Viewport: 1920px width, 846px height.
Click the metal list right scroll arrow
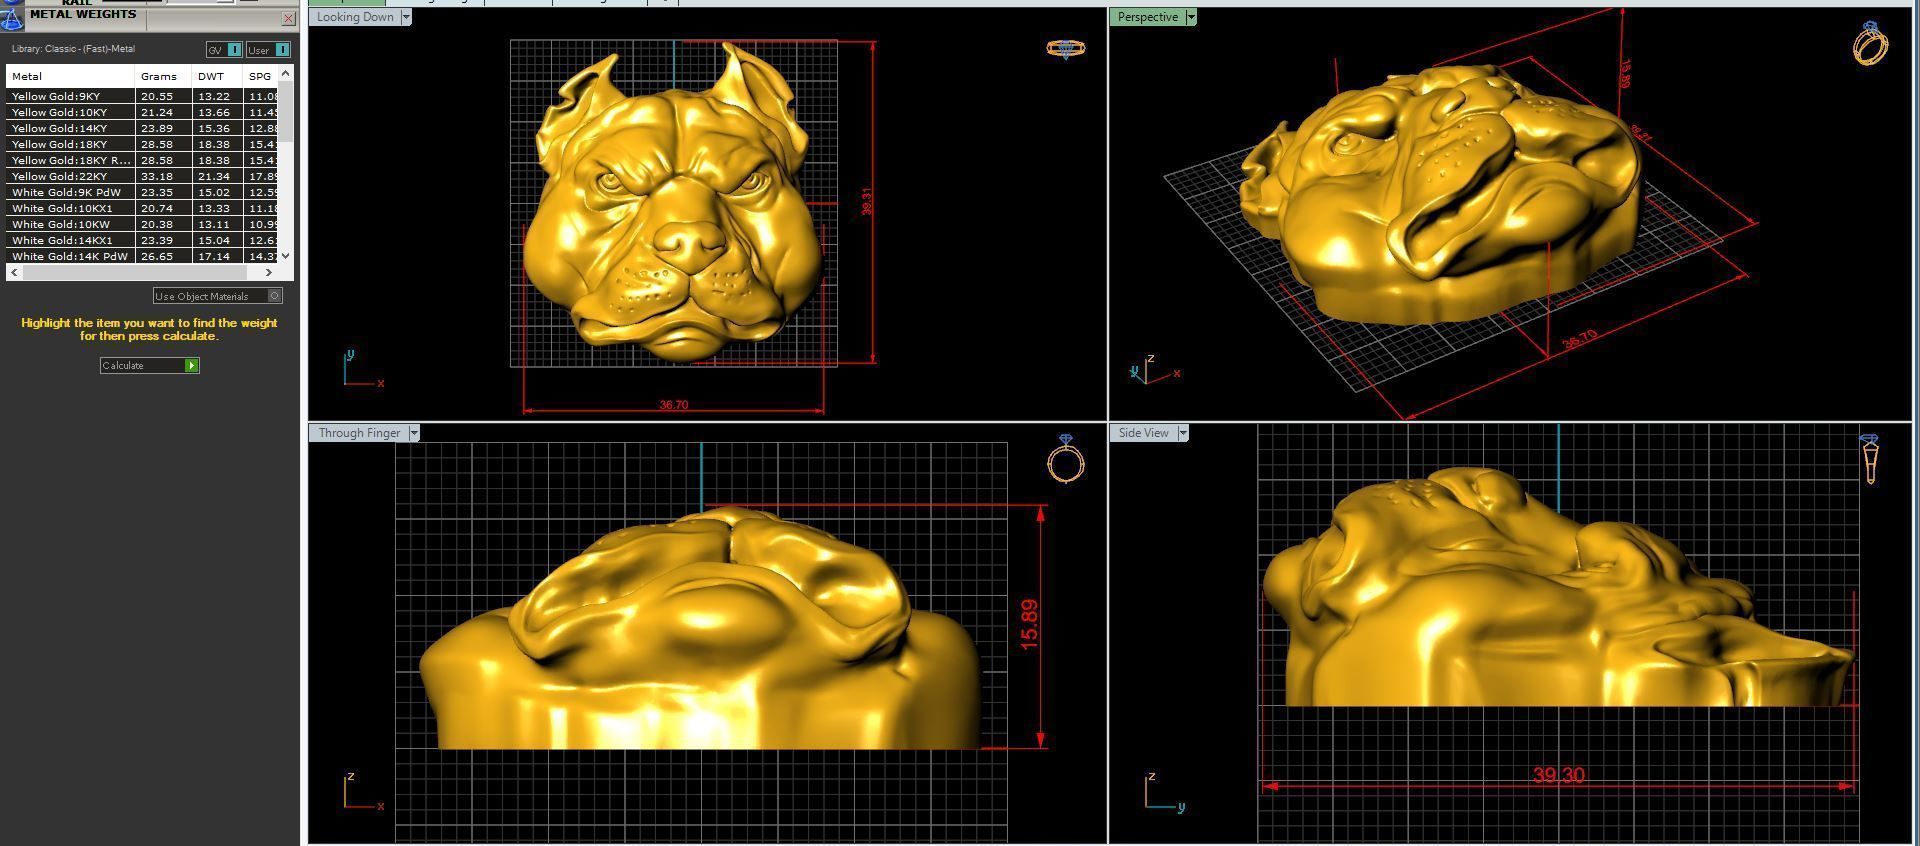pyautogui.click(x=268, y=272)
